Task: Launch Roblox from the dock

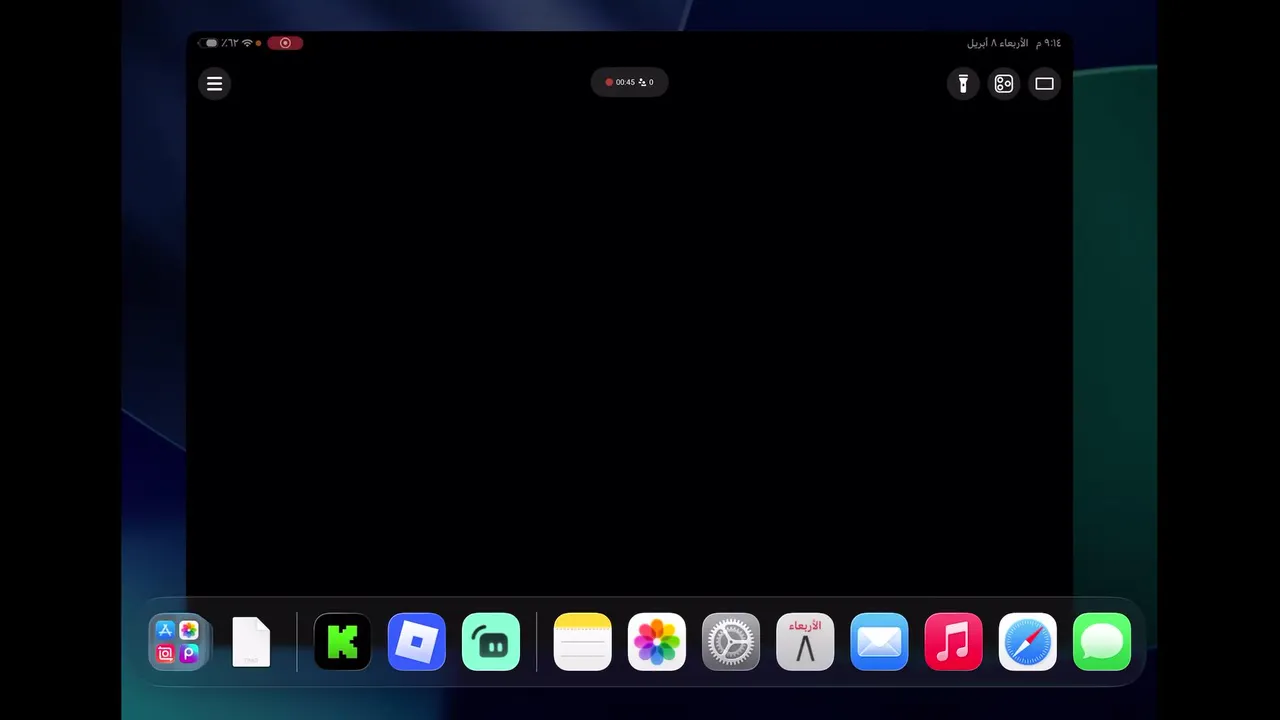Action: pyautogui.click(x=416, y=642)
